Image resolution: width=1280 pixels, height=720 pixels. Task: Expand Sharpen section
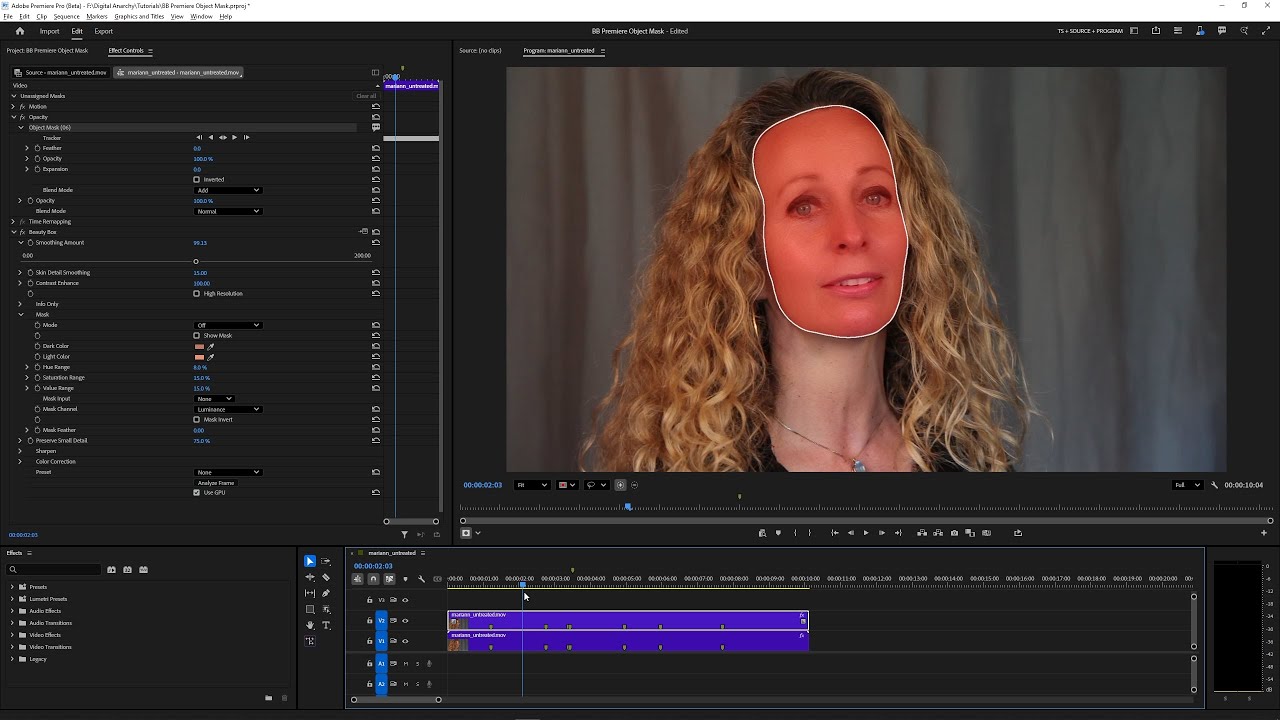click(x=20, y=451)
